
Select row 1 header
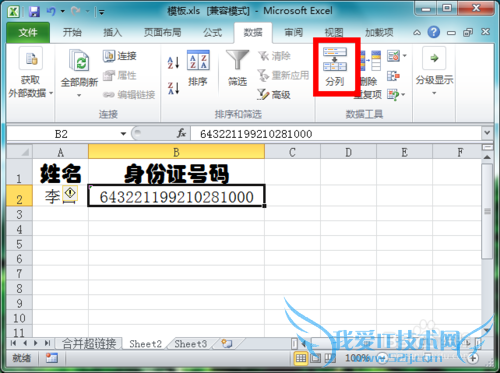[x=19, y=172]
